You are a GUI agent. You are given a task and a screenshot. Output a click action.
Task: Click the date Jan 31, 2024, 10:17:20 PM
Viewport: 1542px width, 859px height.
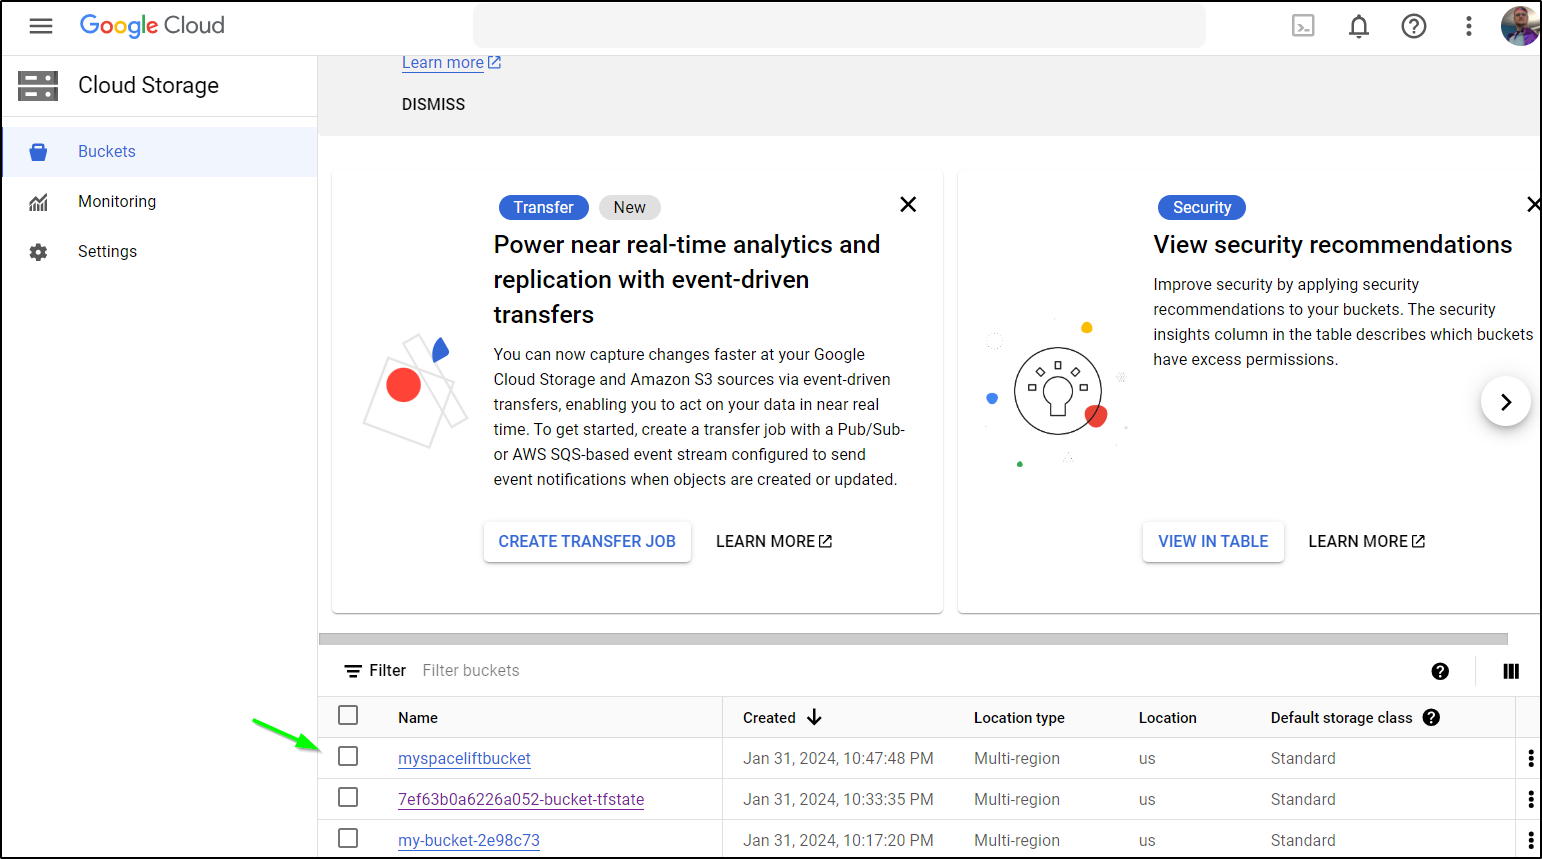point(838,841)
